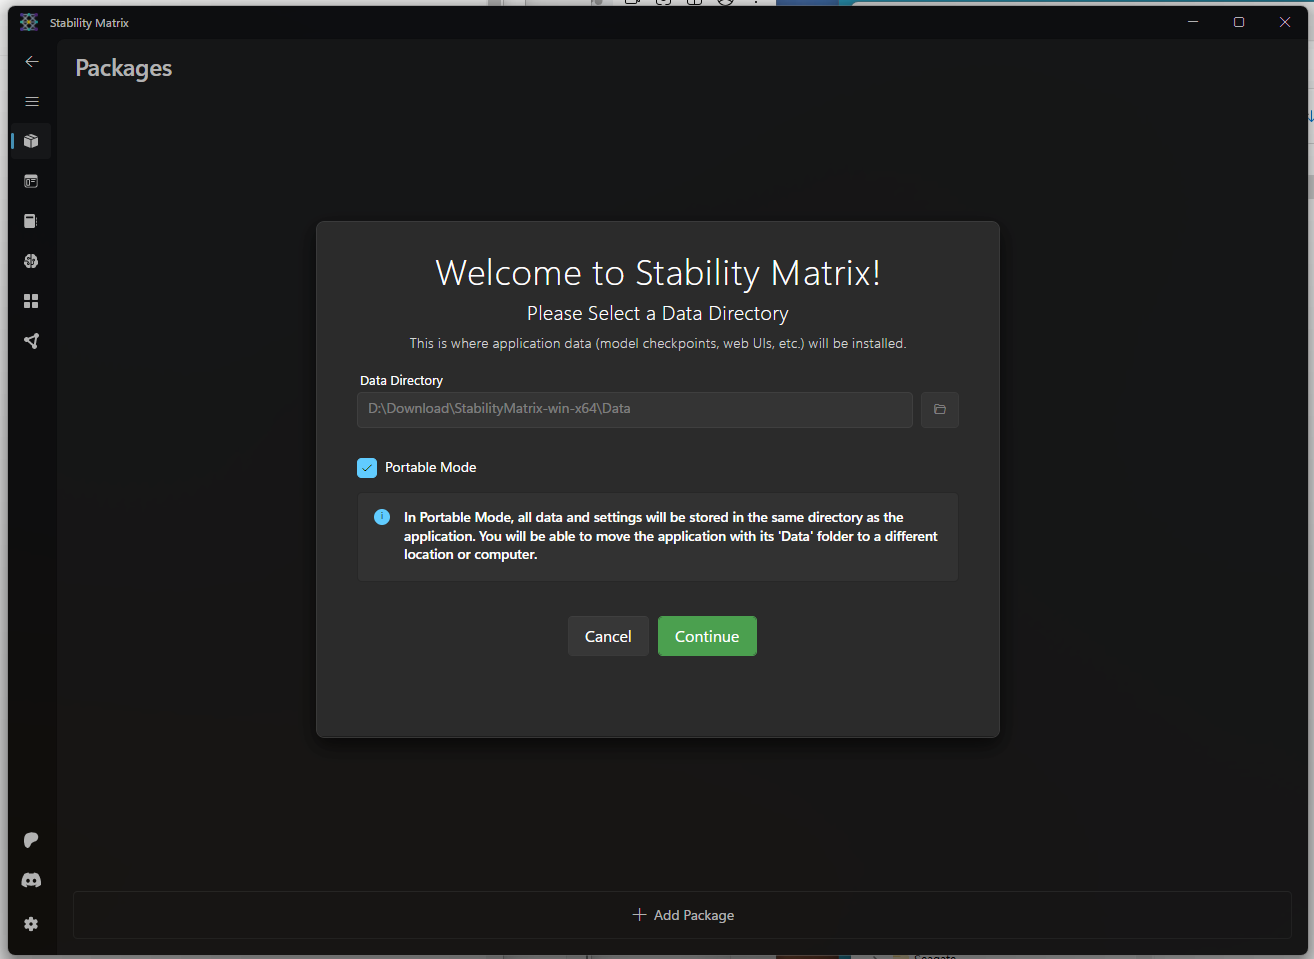1314x959 pixels.
Task: Collapse the navigation sidebar
Action: point(31,101)
